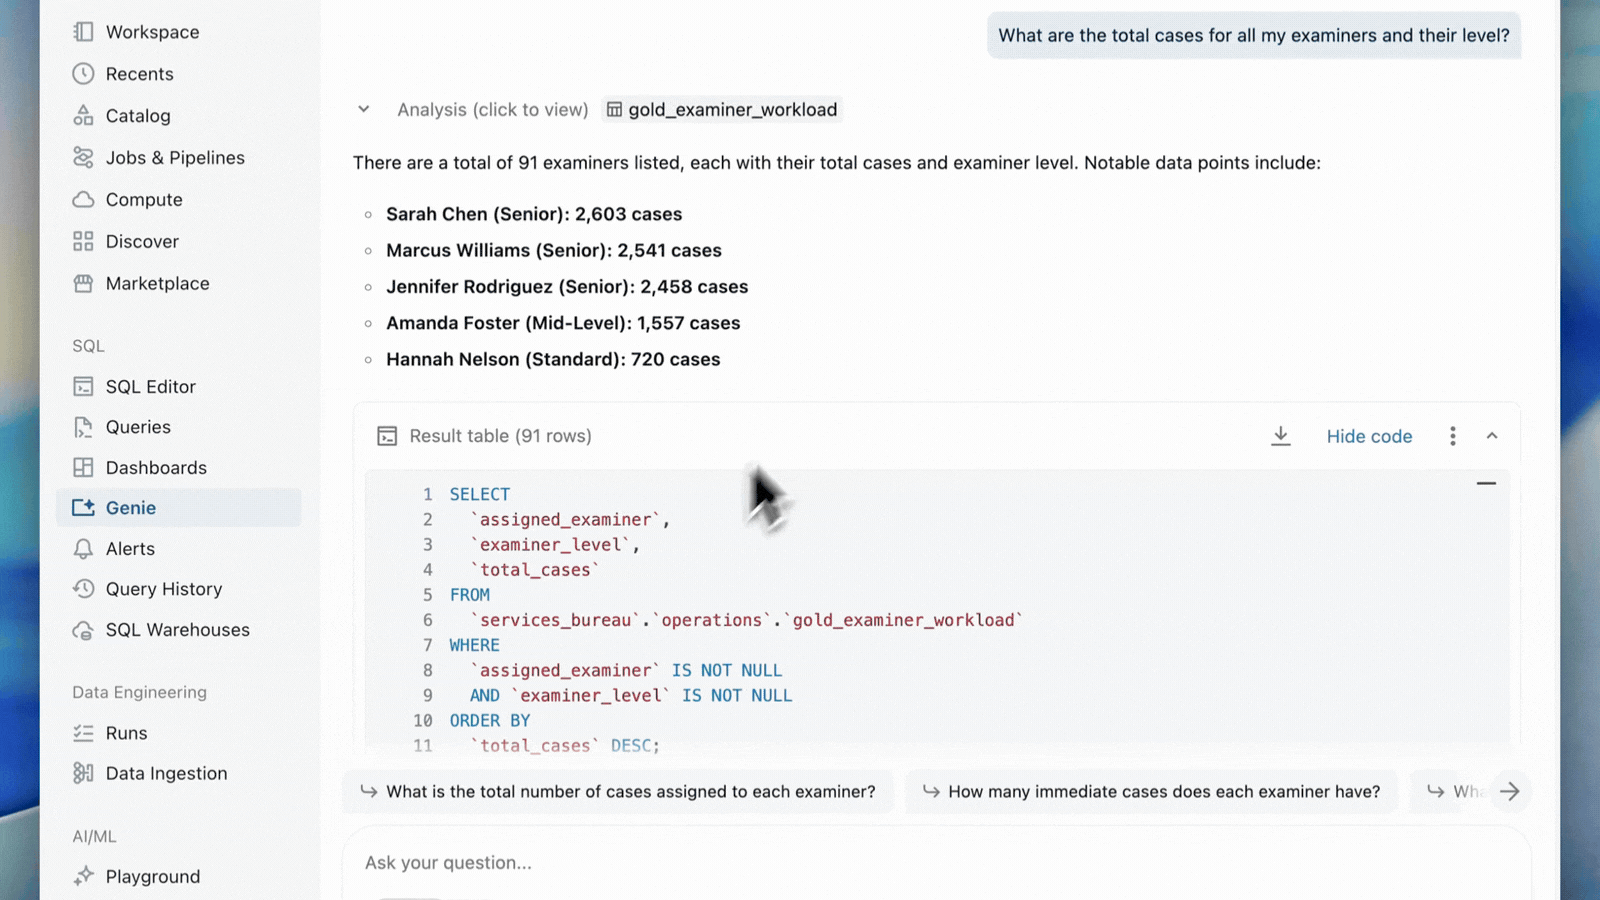Click the Ask your question field

pos(938,862)
